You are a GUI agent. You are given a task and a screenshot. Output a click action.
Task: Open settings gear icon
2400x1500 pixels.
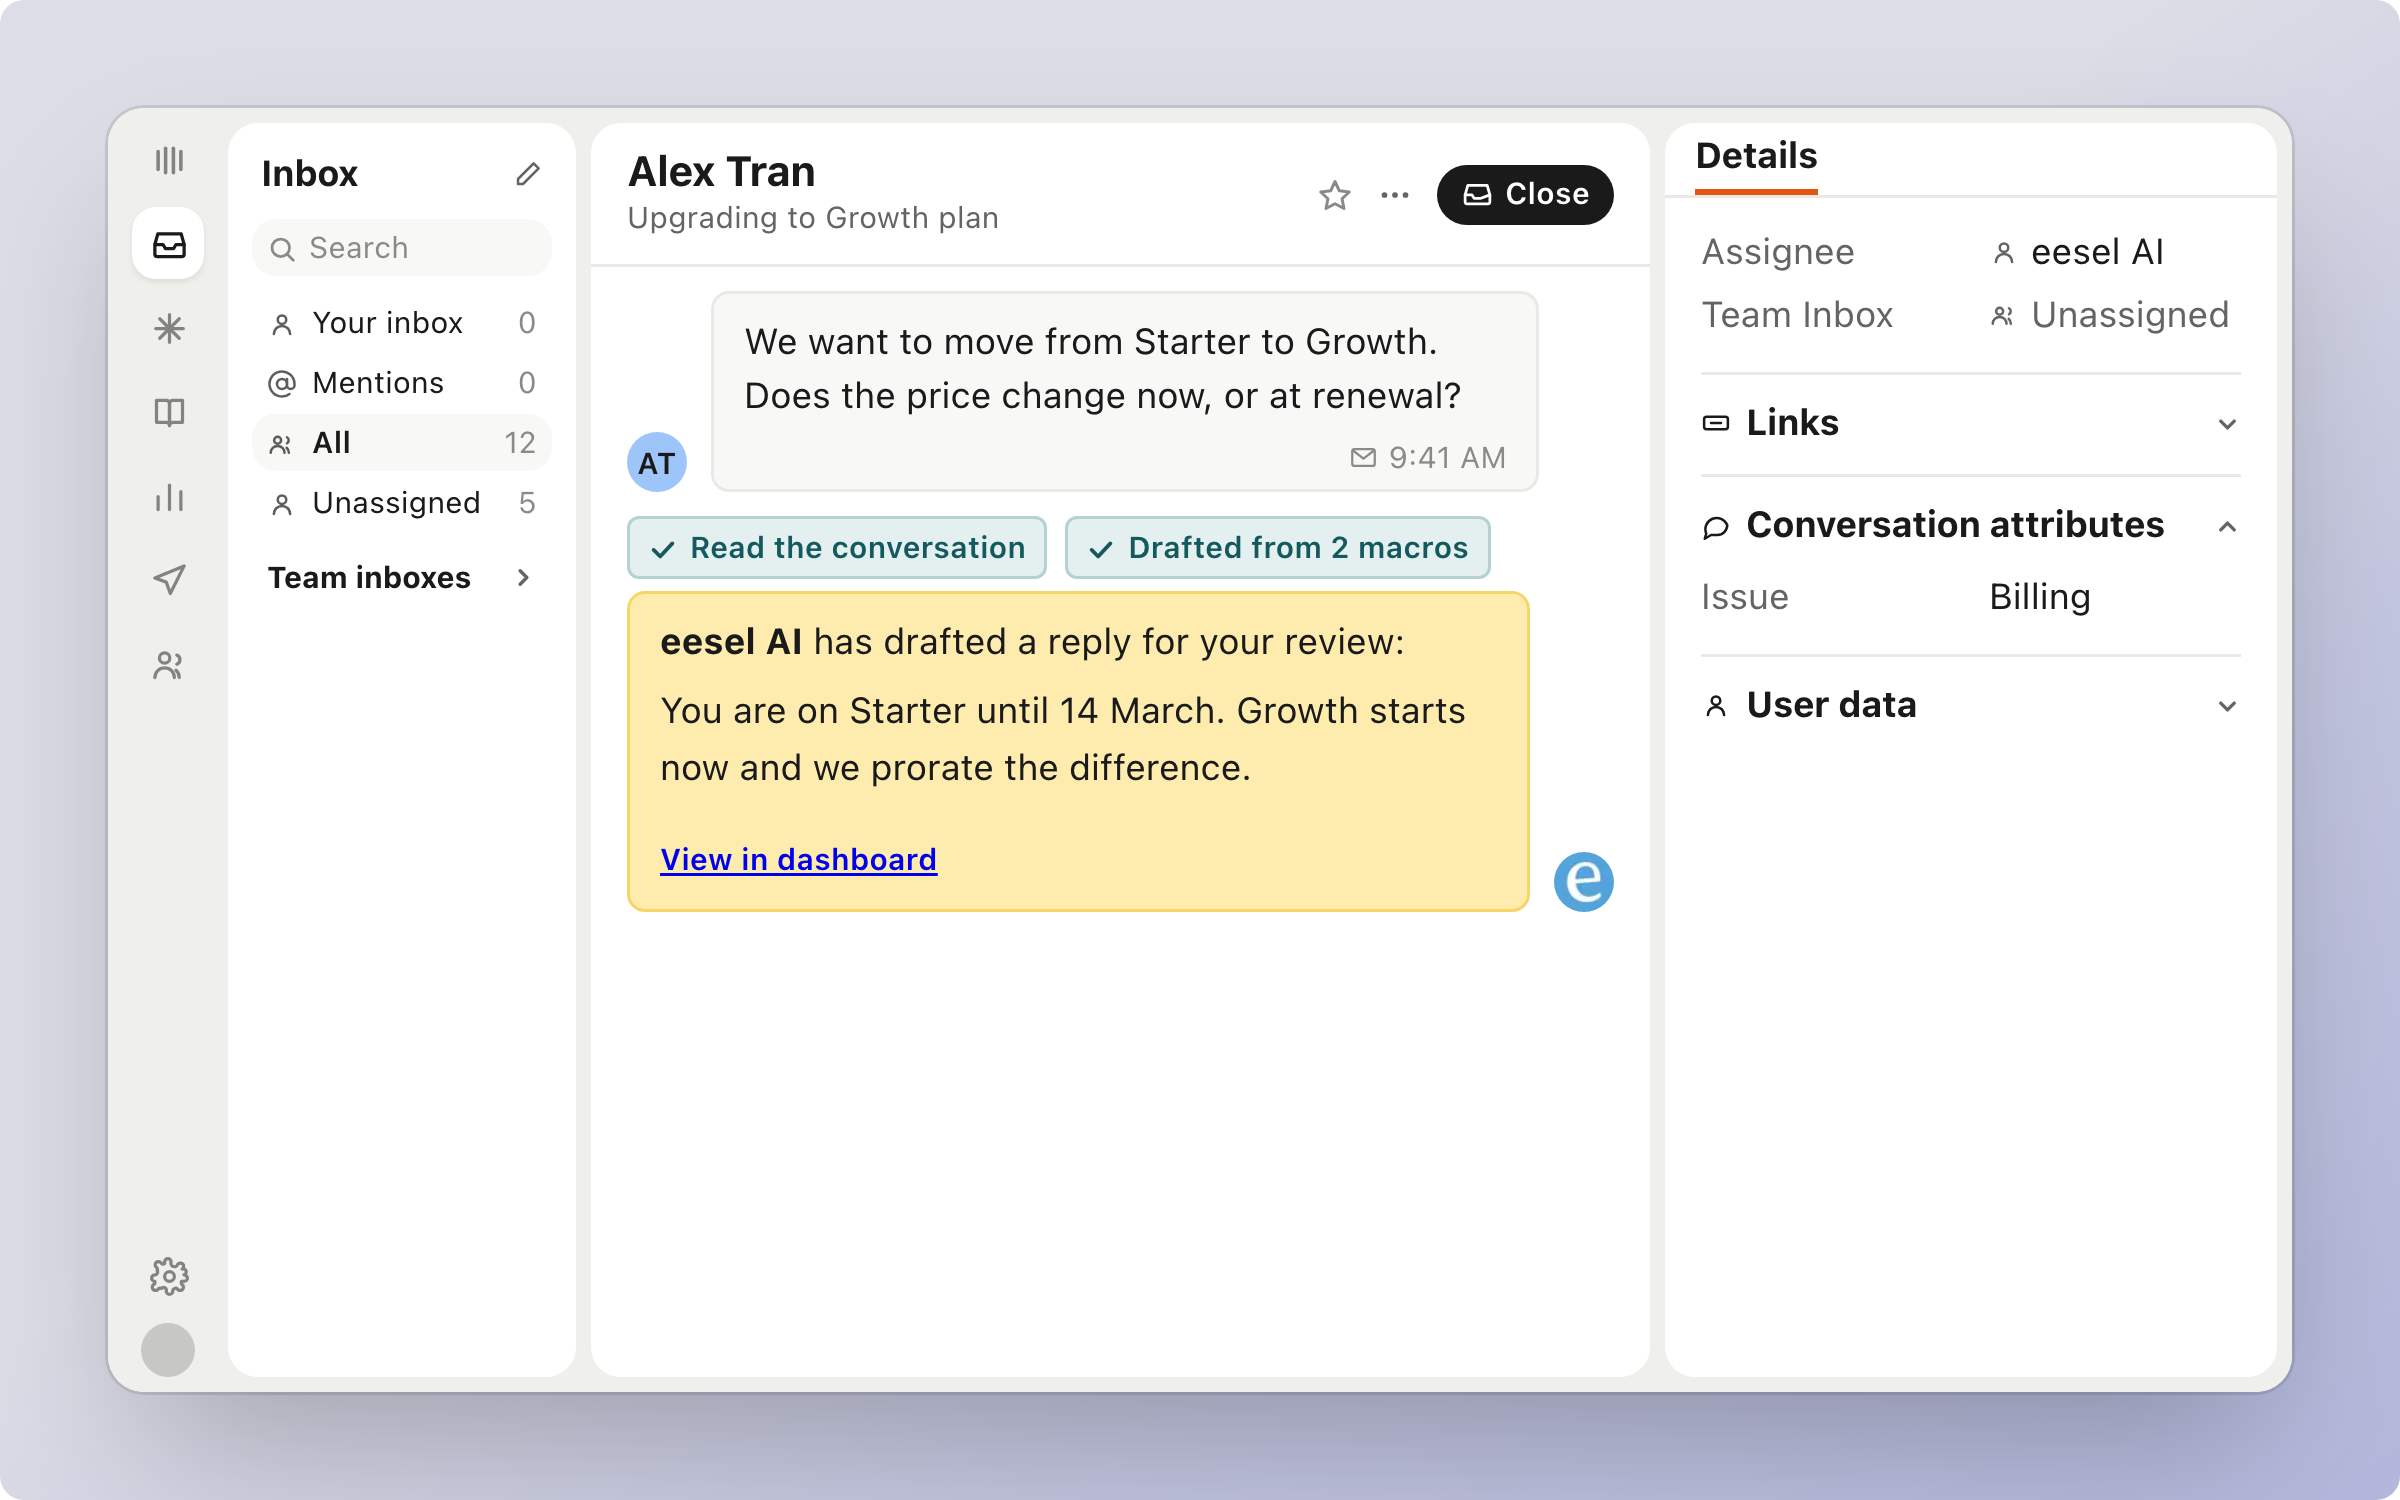coord(169,1276)
